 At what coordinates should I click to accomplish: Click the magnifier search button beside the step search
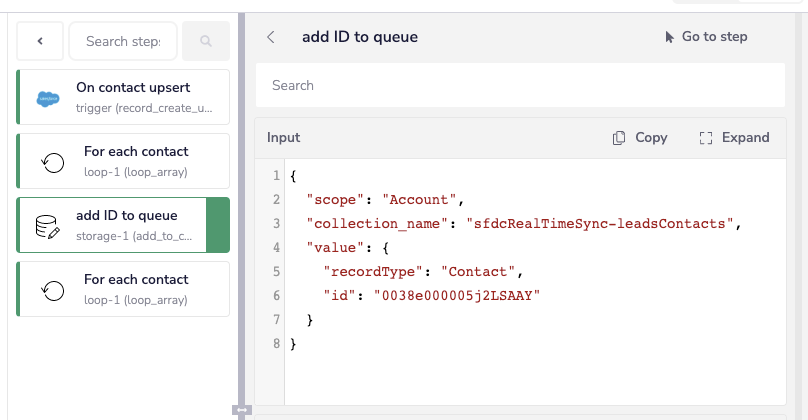click(x=206, y=41)
